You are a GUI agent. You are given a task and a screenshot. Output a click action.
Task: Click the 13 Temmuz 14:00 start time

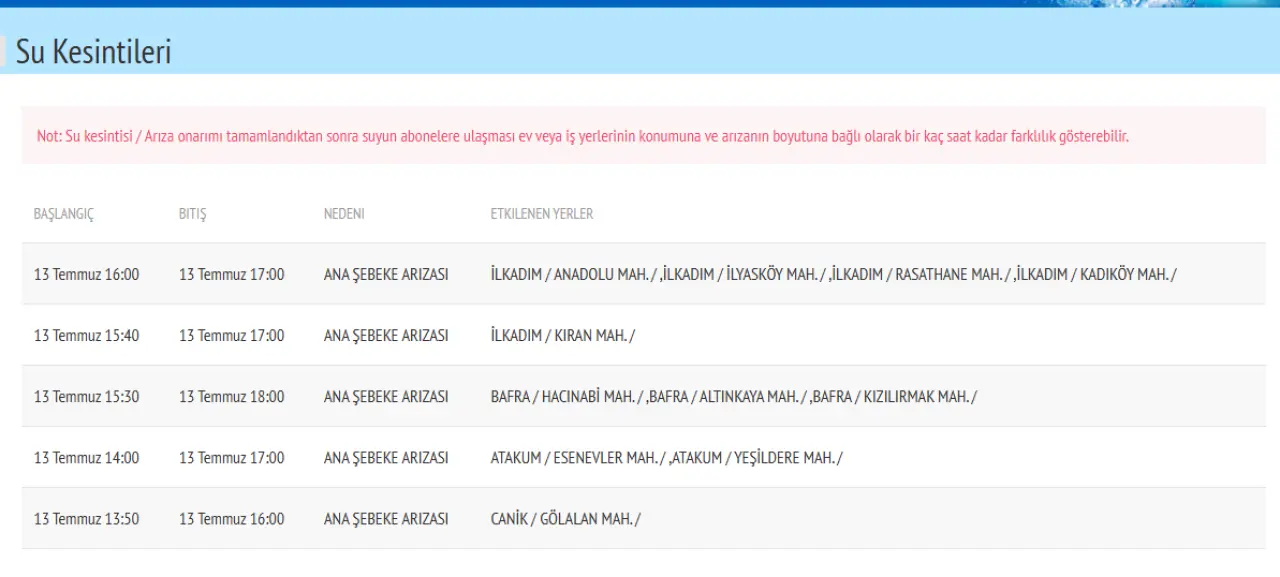coord(87,457)
